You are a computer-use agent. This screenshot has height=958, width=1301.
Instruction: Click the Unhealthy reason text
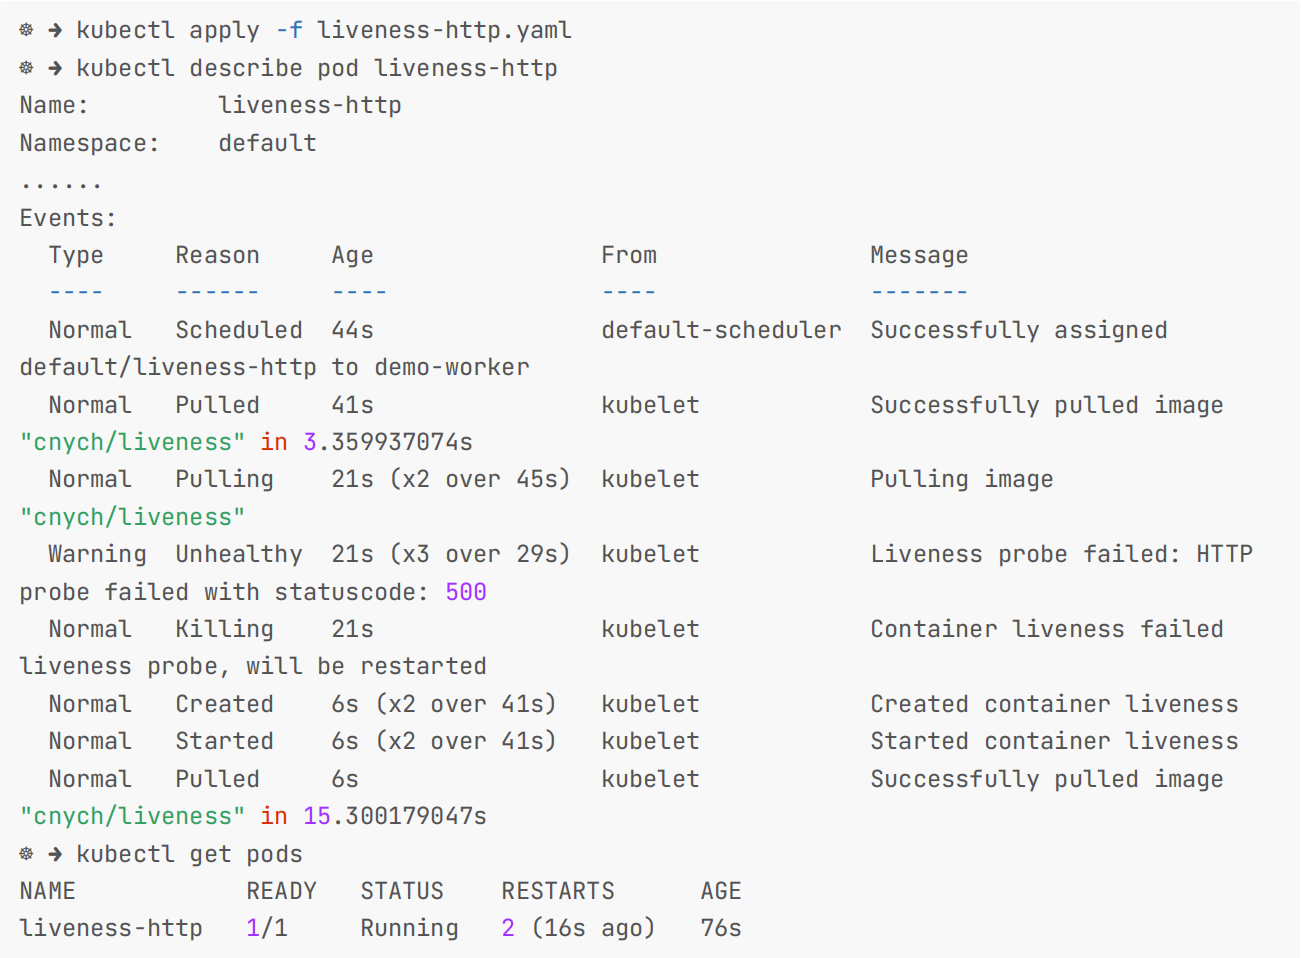[x=239, y=554]
